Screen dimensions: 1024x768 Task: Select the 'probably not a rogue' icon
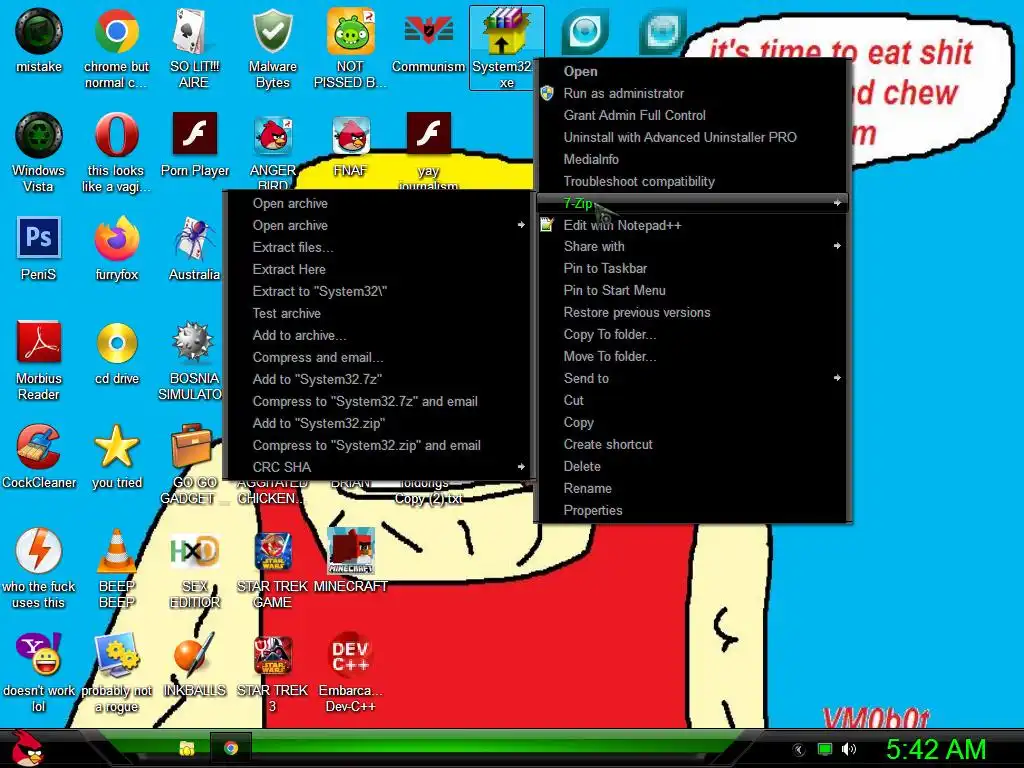pos(116,654)
